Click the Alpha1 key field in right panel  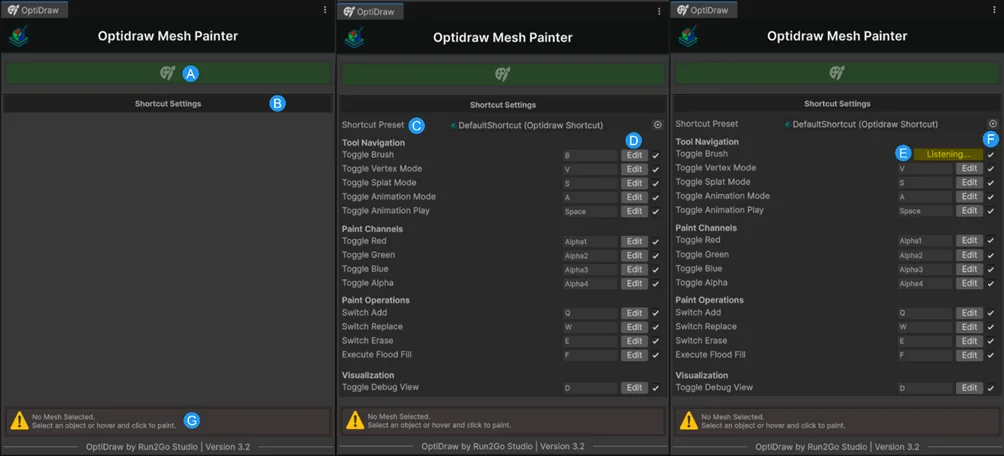click(x=925, y=241)
